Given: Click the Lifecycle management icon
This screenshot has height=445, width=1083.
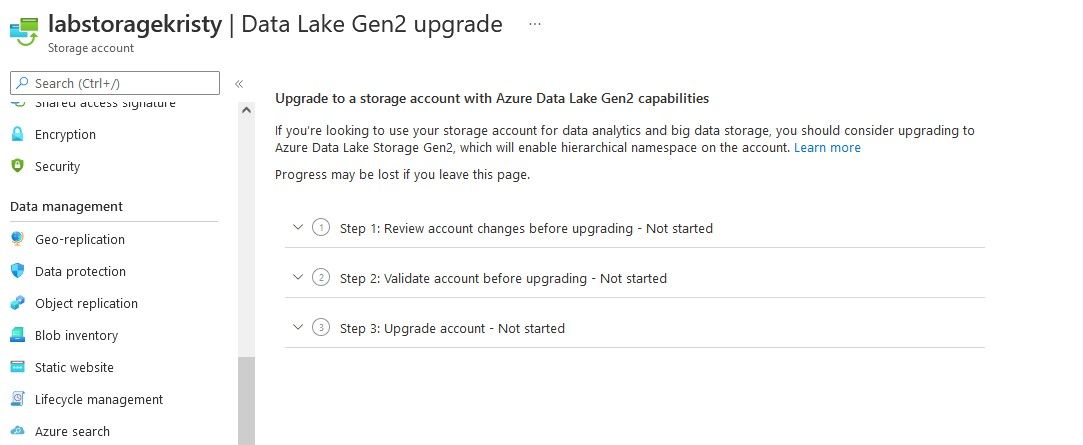Looking at the screenshot, I should coord(16,399).
